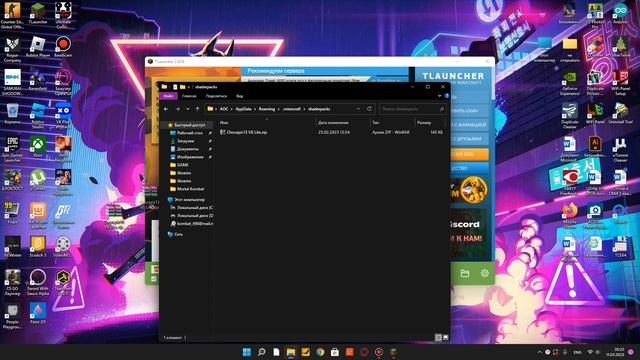Image resolution: width=640 pixels, height=360 pixels.
Task: Click the .minecraft breadcrumb segment
Action: pyautogui.click(x=292, y=109)
